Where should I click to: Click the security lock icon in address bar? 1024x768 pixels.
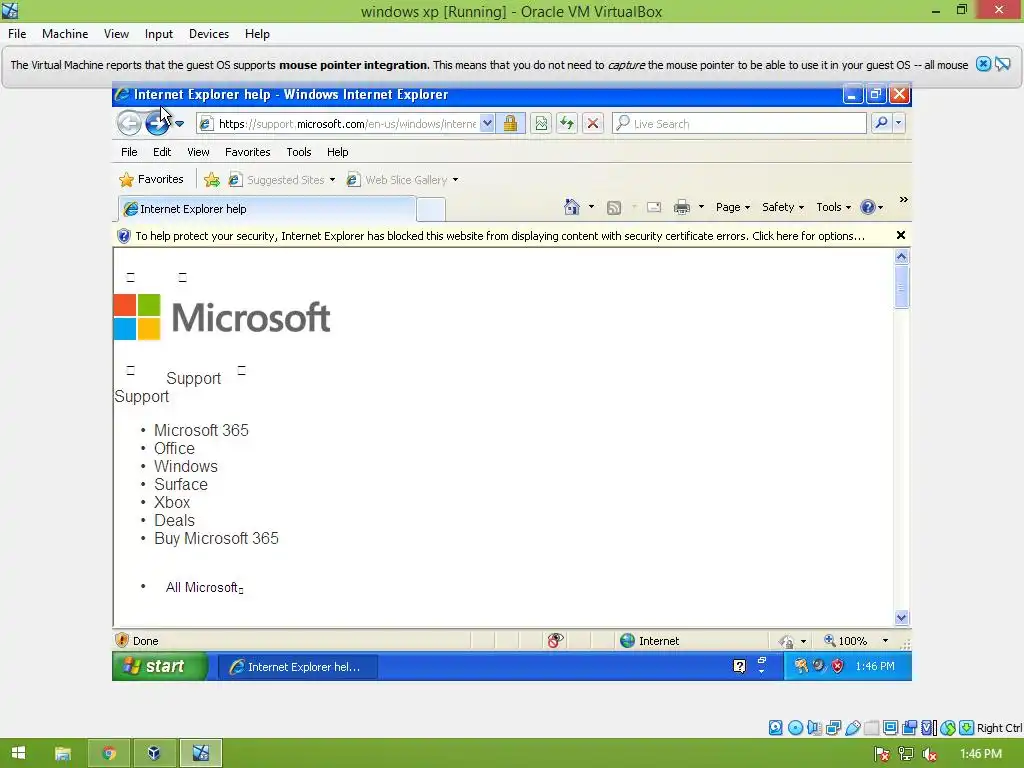(x=510, y=123)
